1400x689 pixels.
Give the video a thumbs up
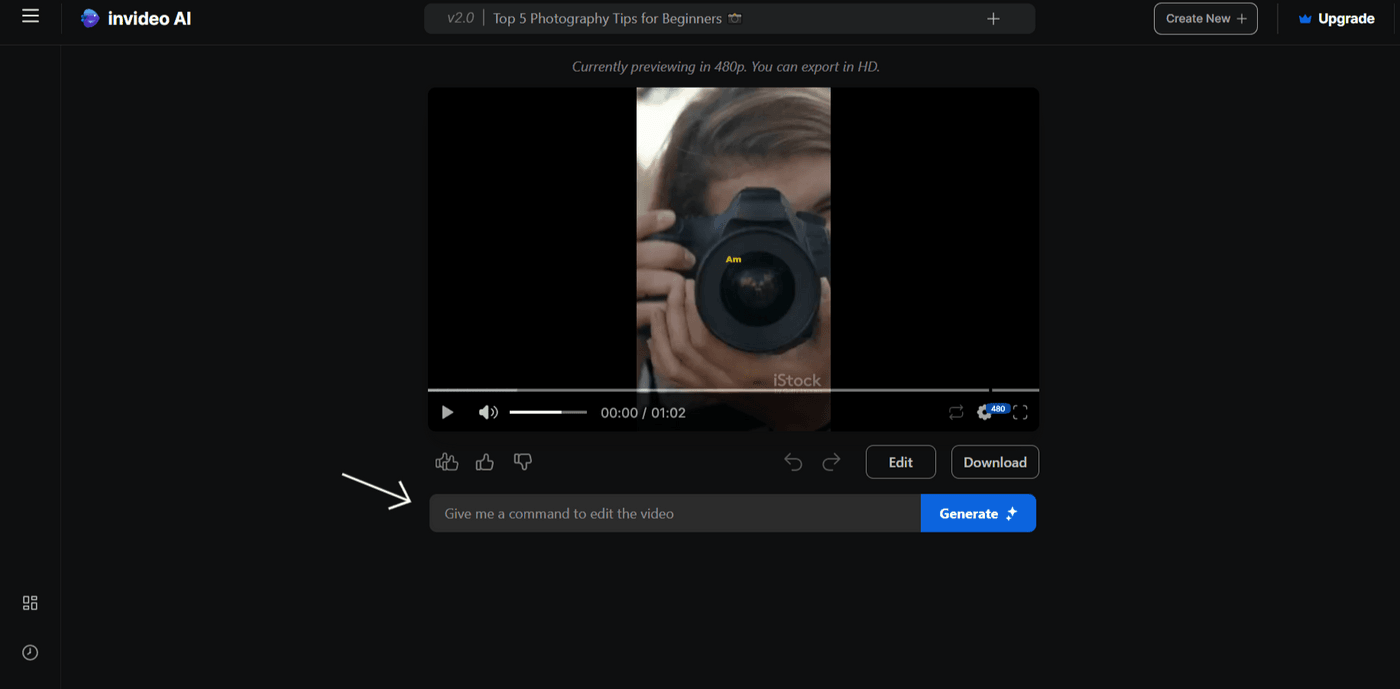484,461
